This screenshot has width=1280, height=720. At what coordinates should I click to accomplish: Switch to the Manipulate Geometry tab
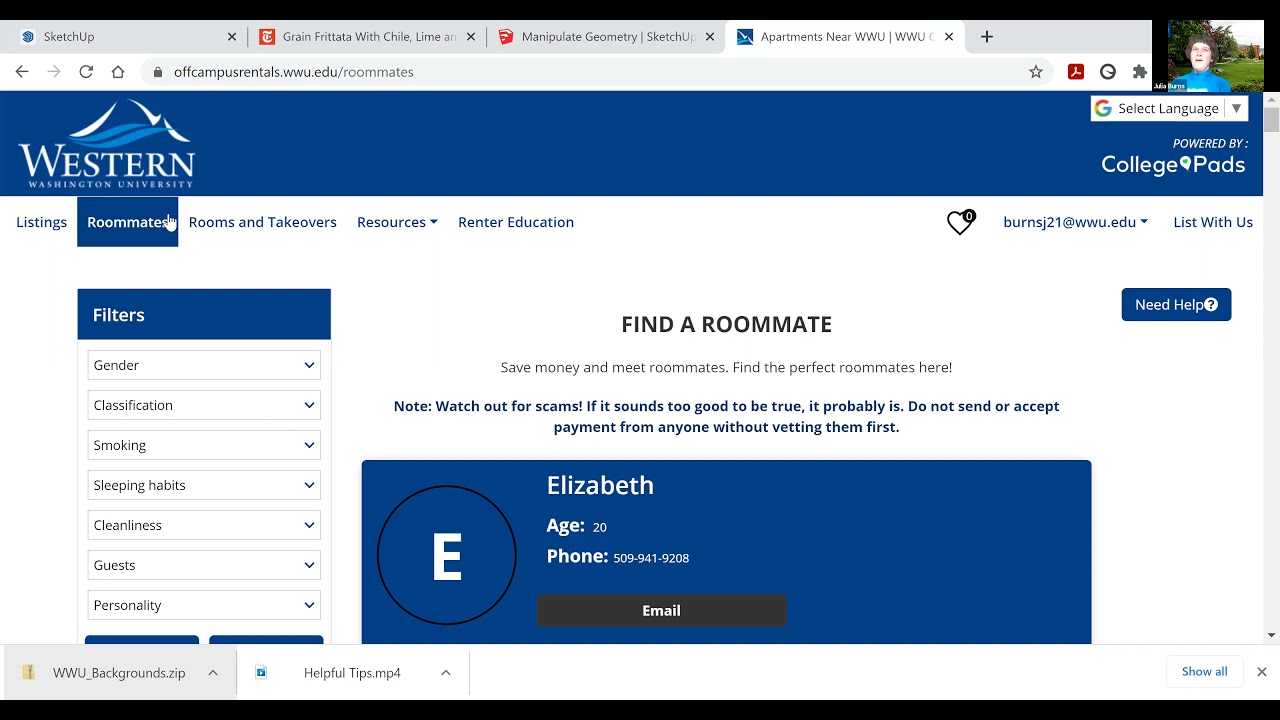click(x=606, y=37)
